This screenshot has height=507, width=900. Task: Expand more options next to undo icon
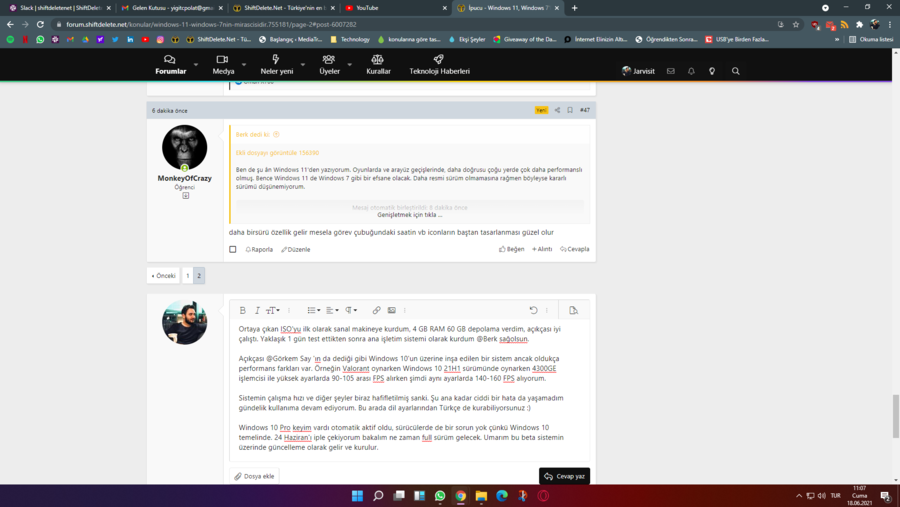pyautogui.click(x=547, y=310)
